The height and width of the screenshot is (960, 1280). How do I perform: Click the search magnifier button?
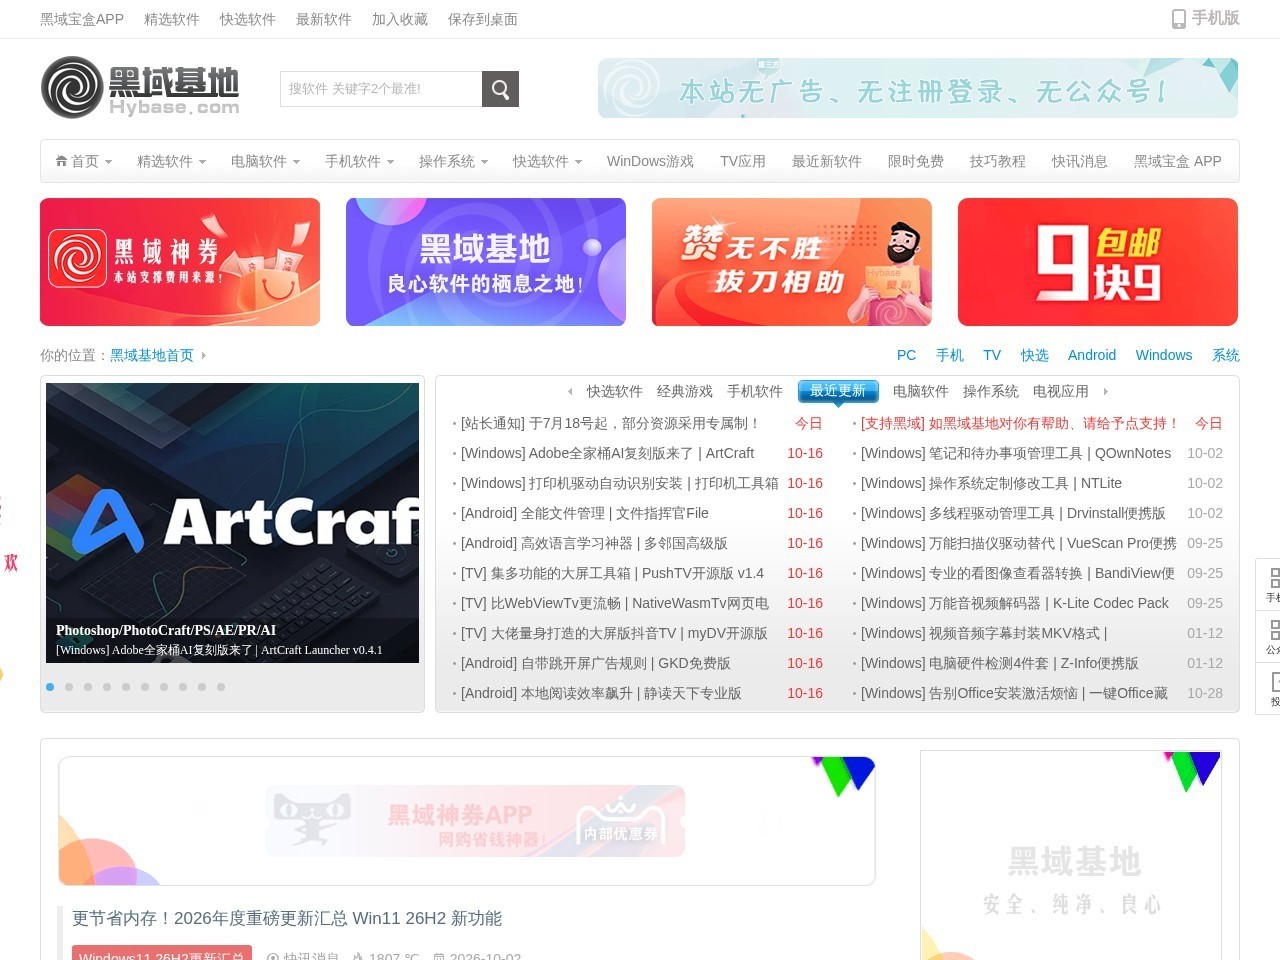coord(500,89)
